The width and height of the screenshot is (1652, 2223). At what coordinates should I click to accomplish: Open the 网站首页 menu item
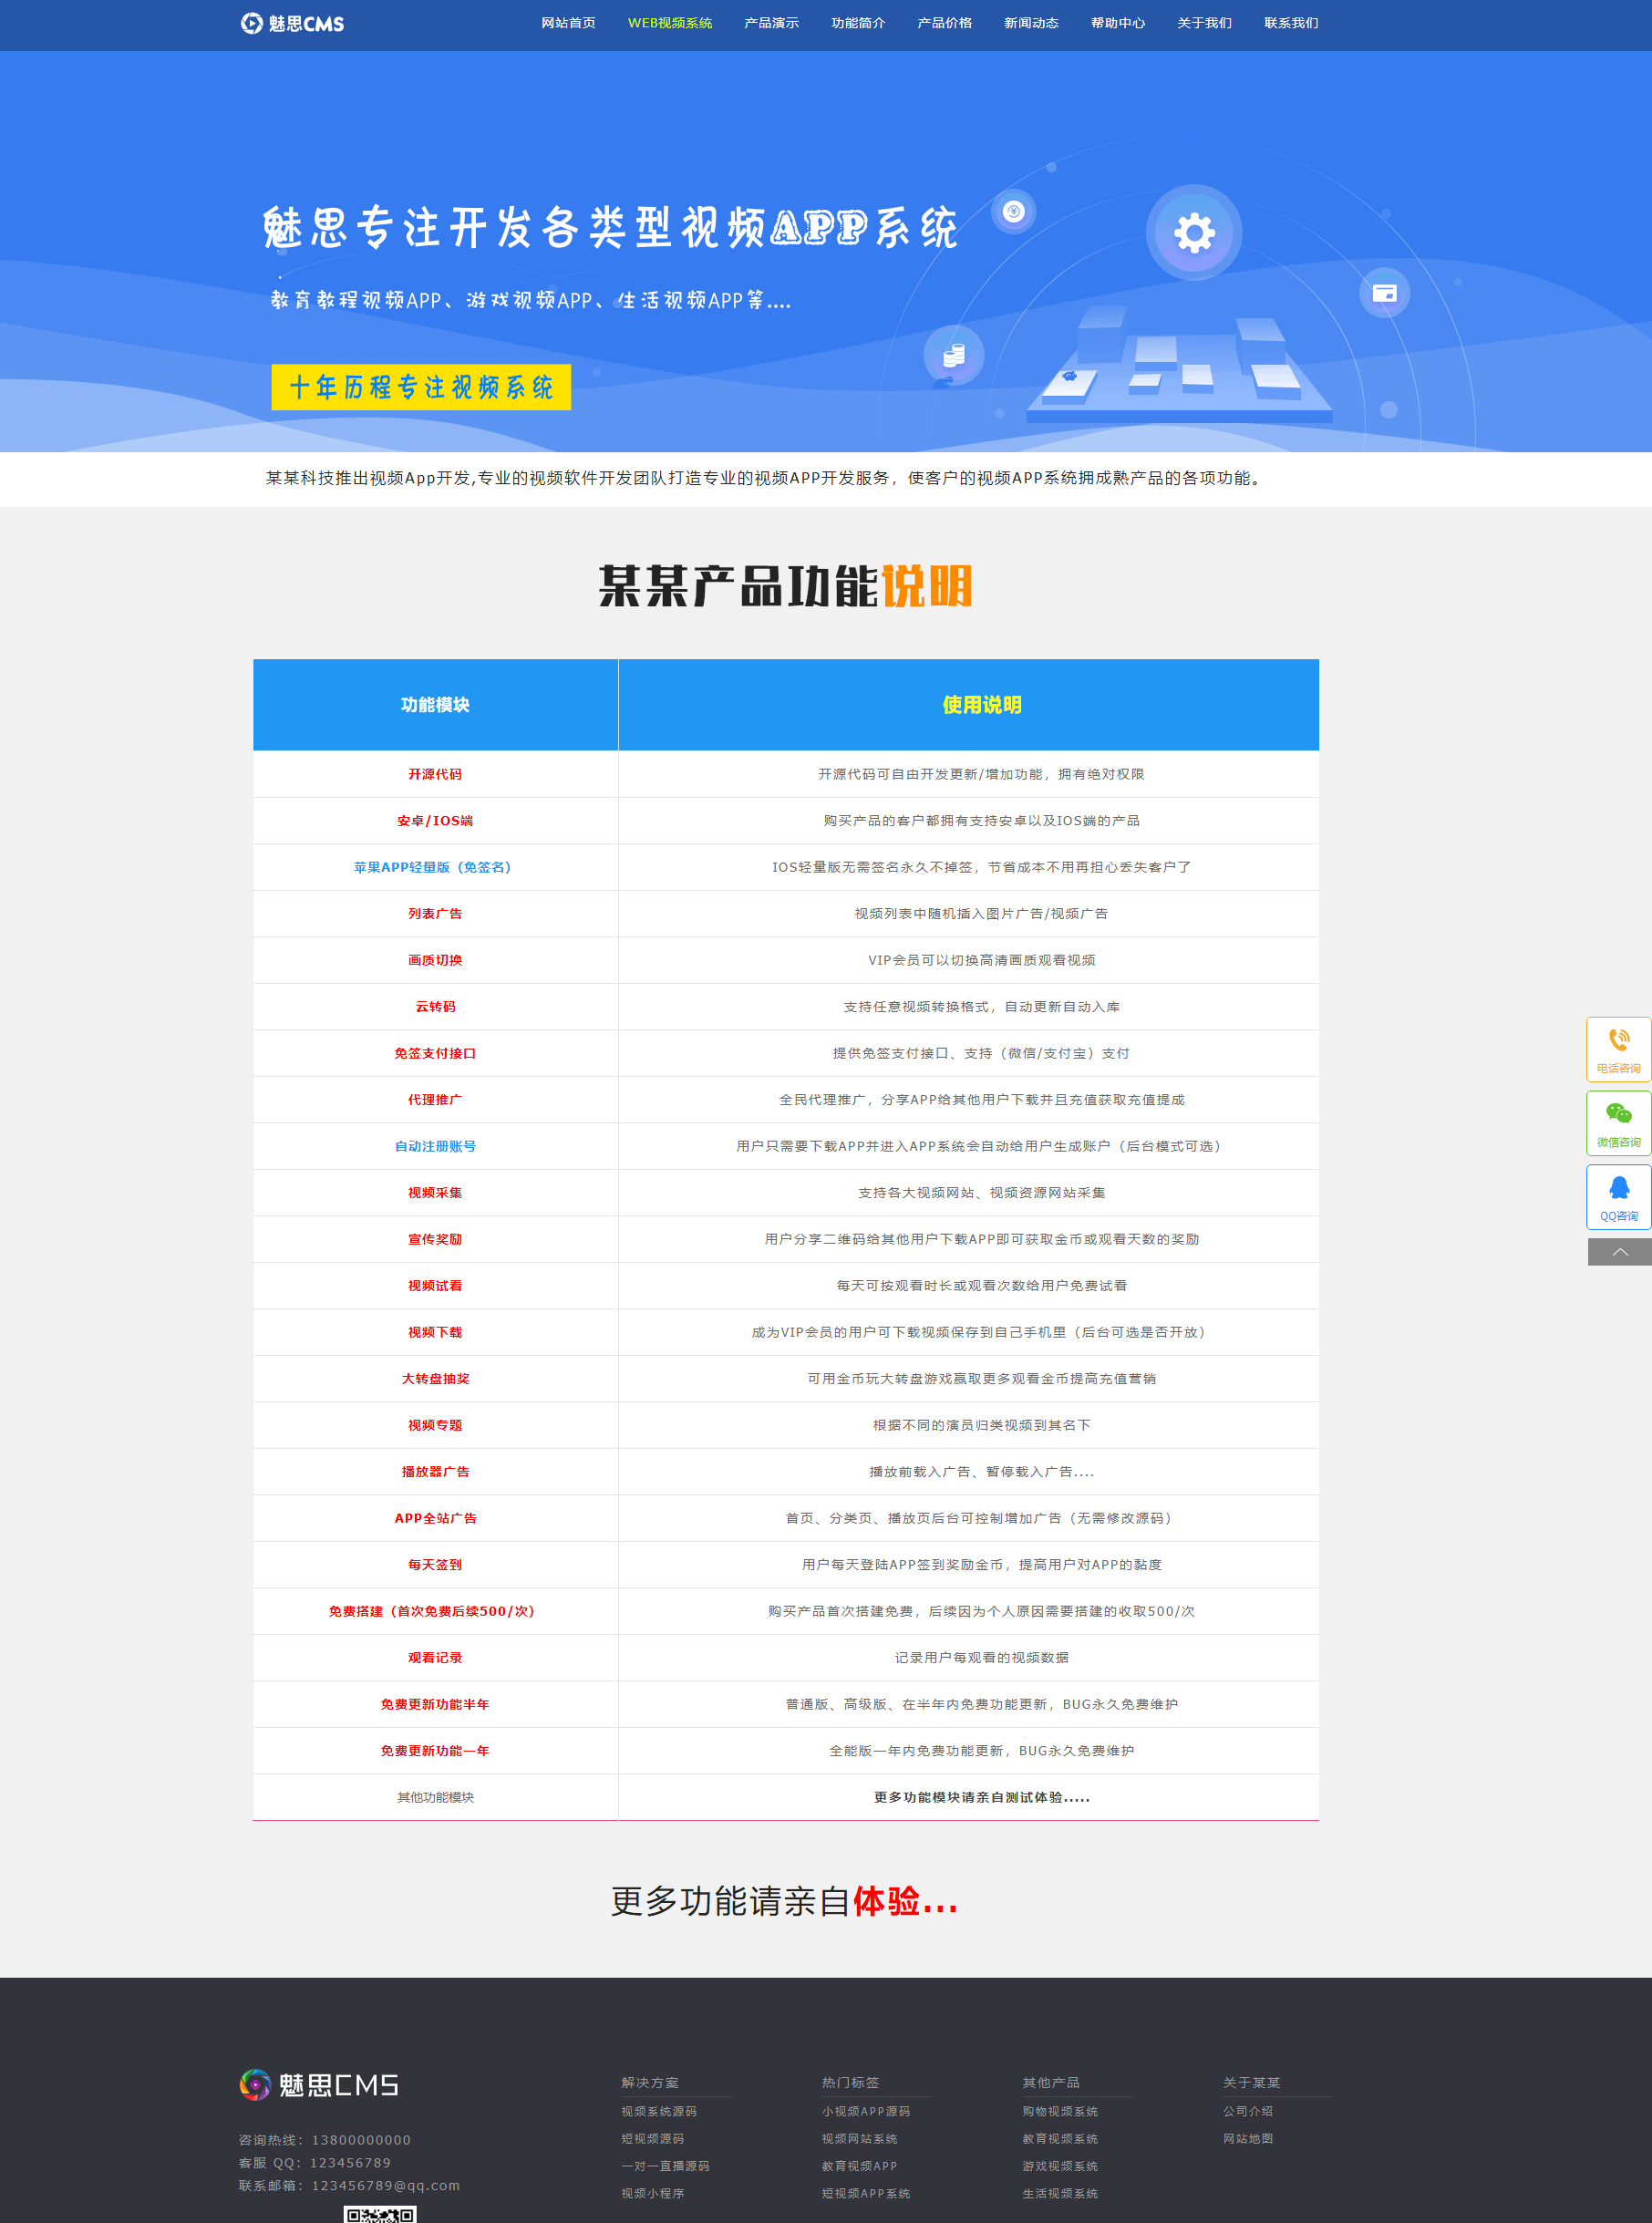[568, 23]
